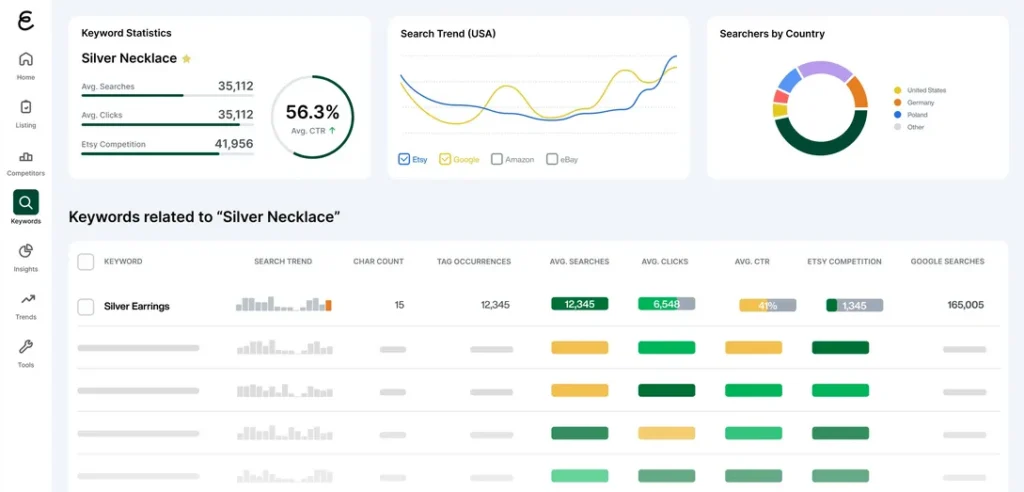The image size is (1024, 492).
Task: Open the Trends arrow icon
Action: tap(25, 299)
